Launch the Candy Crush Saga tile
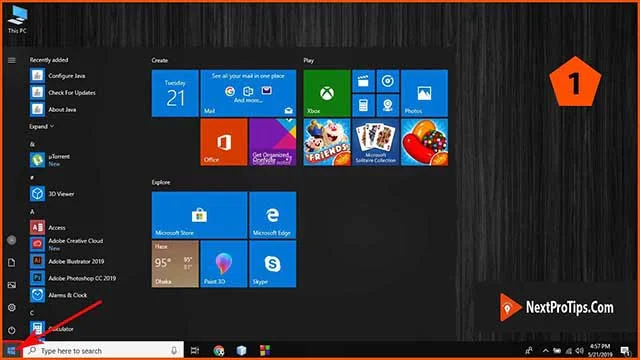Image resolution: width=640 pixels, height=360 pixels. pyautogui.click(x=424, y=142)
